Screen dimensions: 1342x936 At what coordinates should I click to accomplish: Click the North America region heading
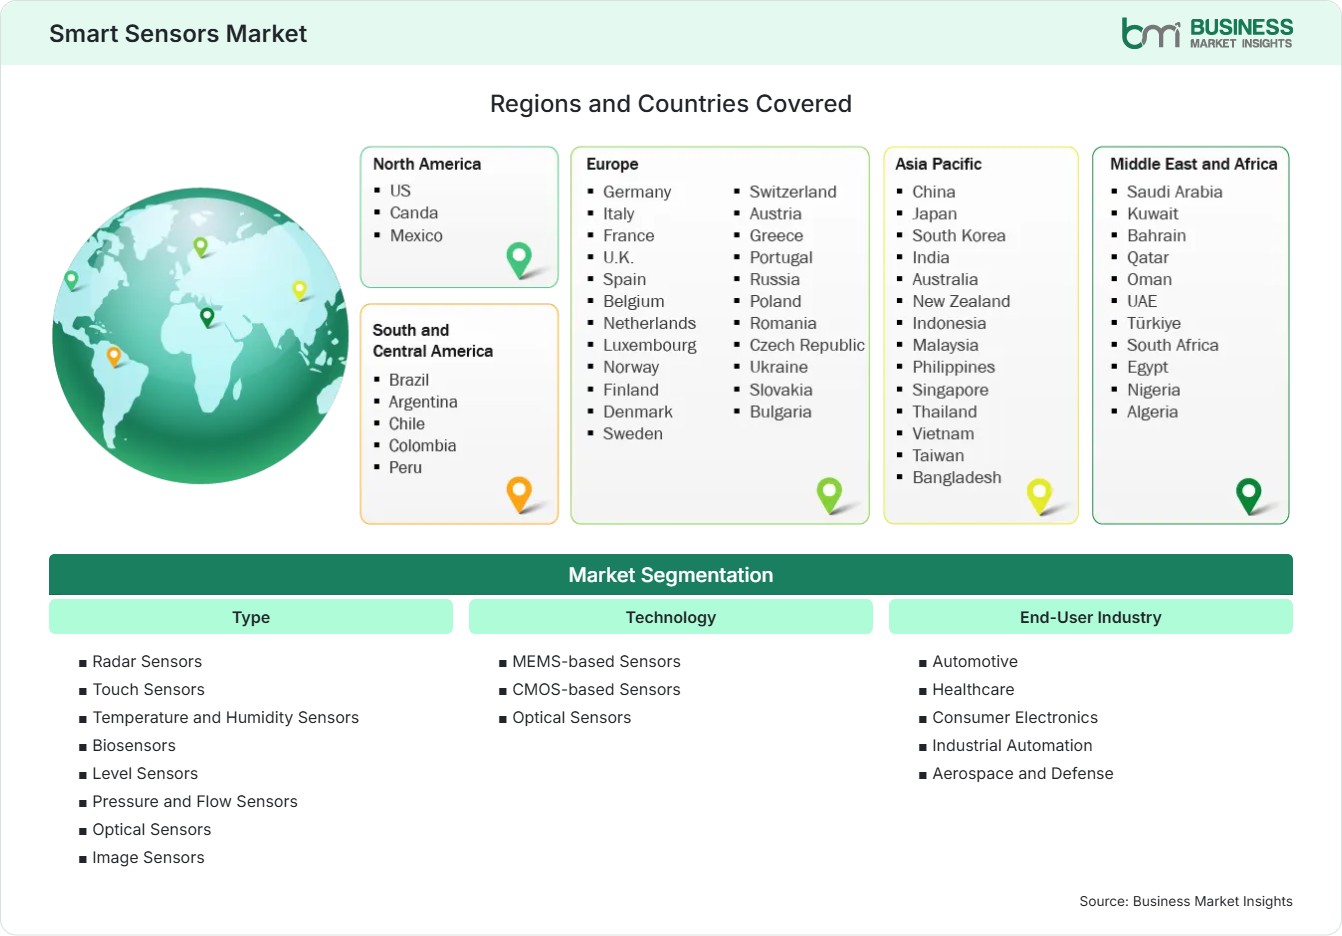click(x=427, y=164)
